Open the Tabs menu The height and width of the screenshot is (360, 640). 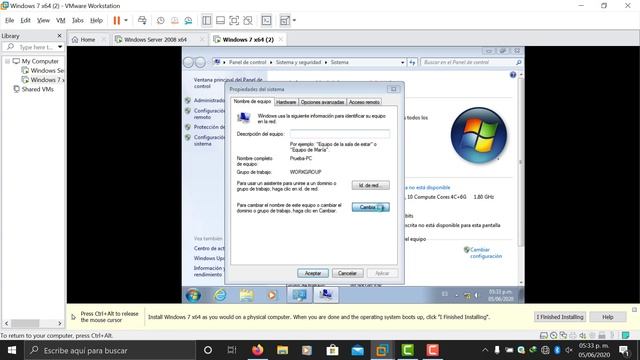tap(78, 20)
